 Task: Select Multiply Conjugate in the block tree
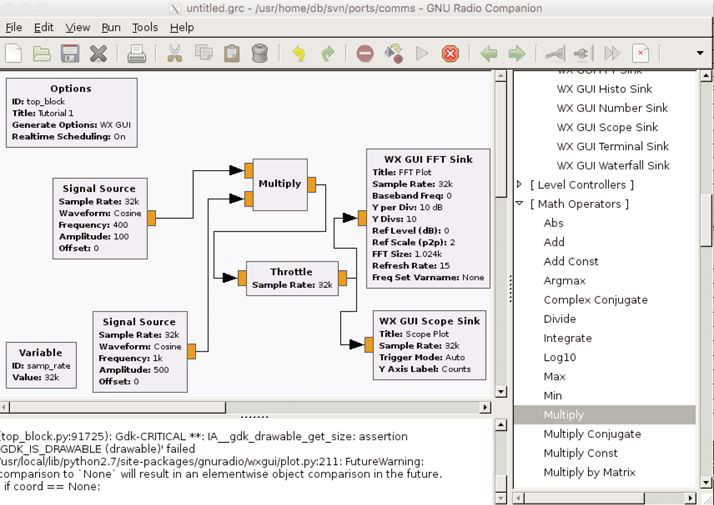[x=592, y=434]
